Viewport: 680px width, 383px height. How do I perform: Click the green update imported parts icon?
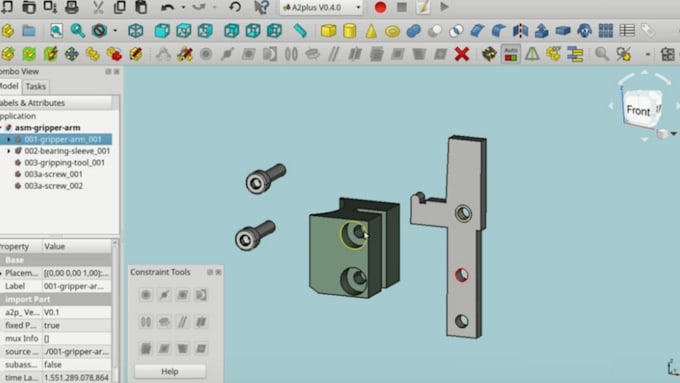click(x=29, y=54)
